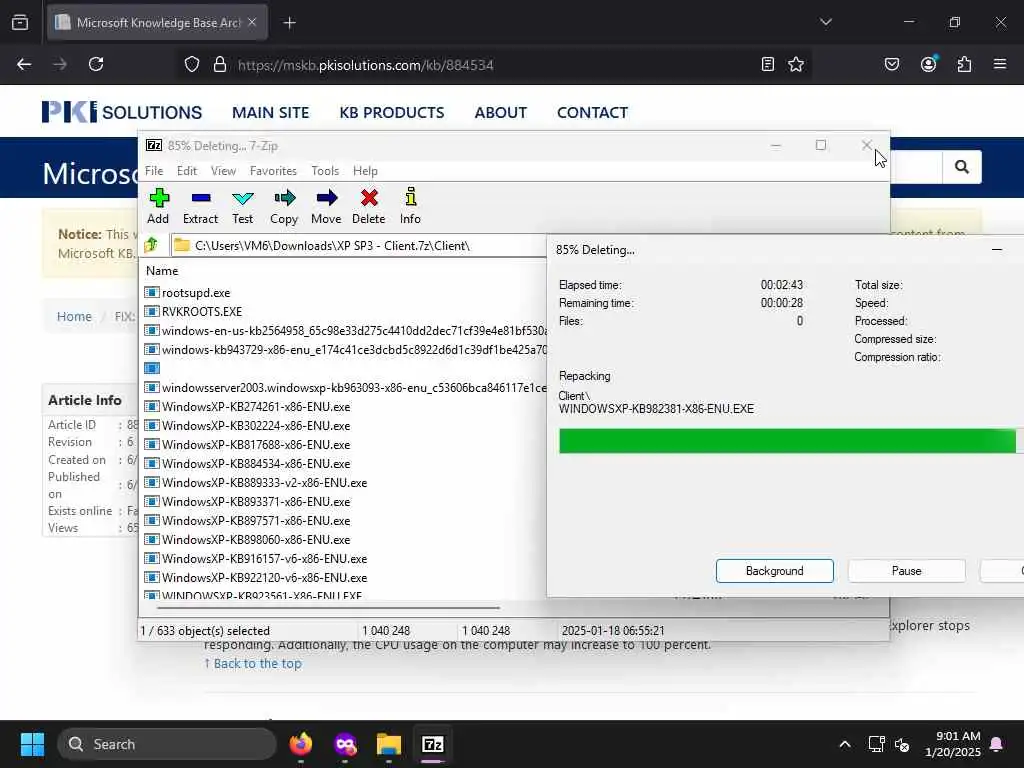Open reader view icon in address bar

[768, 64]
